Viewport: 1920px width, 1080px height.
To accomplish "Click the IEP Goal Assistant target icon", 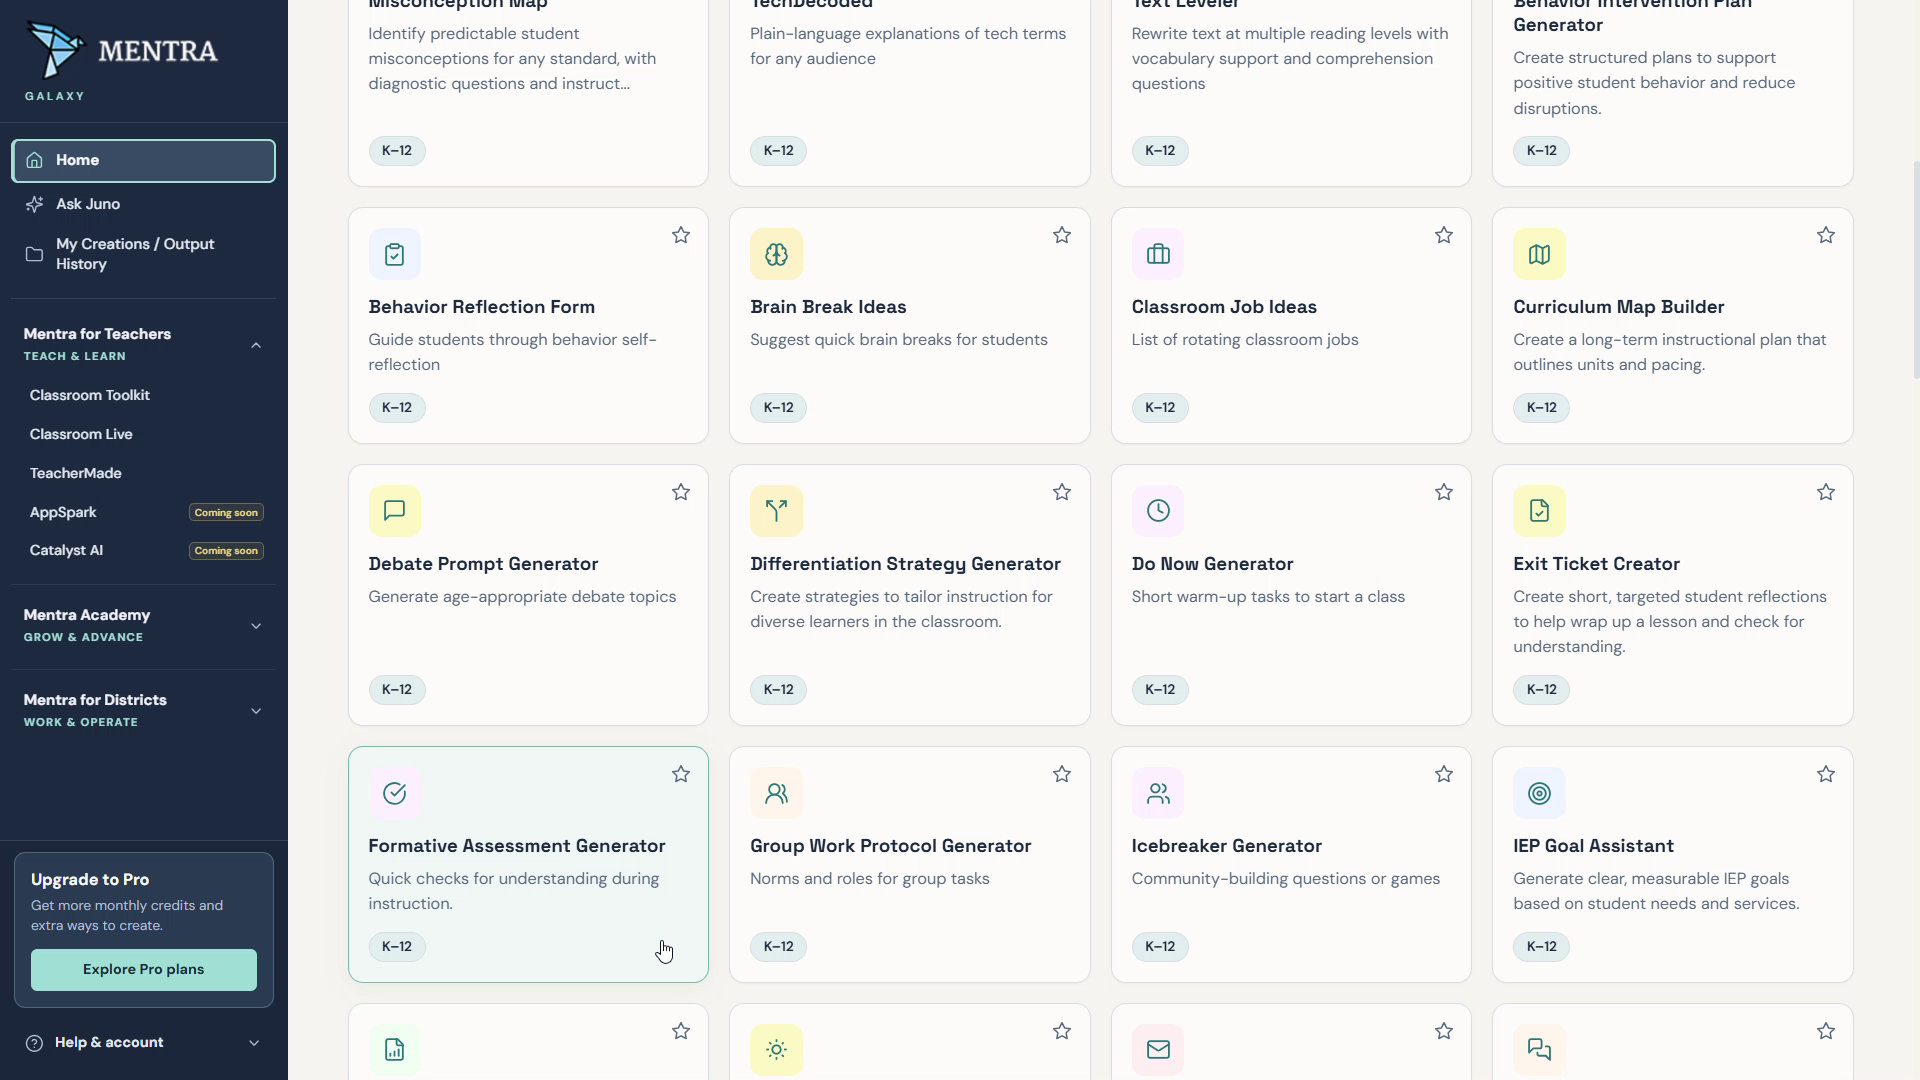I will pyautogui.click(x=1540, y=793).
